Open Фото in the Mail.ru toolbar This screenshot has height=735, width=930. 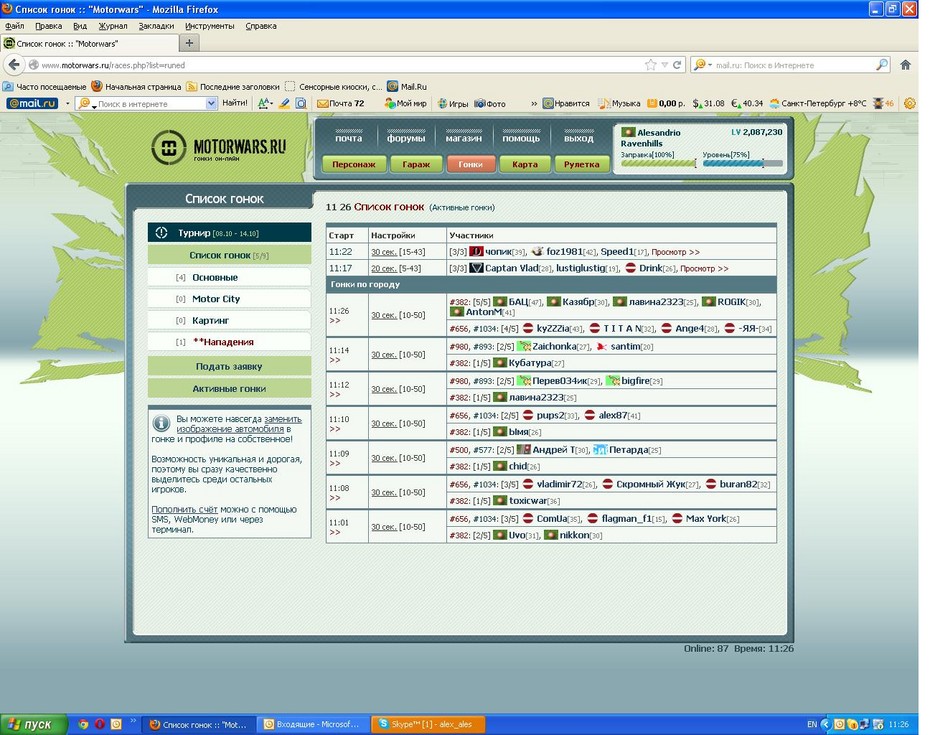[491, 103]
